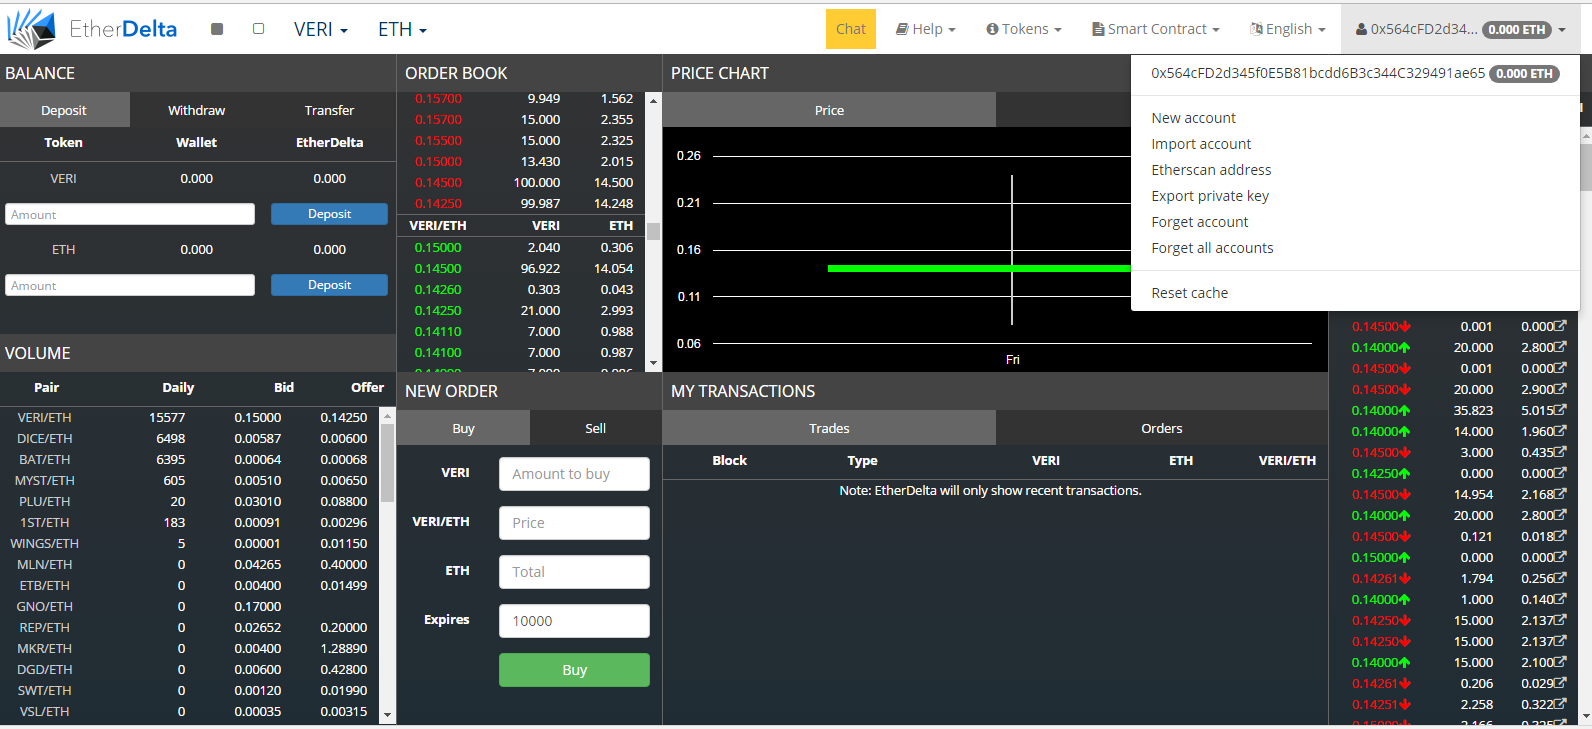Select the 0.15700 sell order of 9.949
Viewport: 1592px width, 729px height.
click(x=522, y=99)
